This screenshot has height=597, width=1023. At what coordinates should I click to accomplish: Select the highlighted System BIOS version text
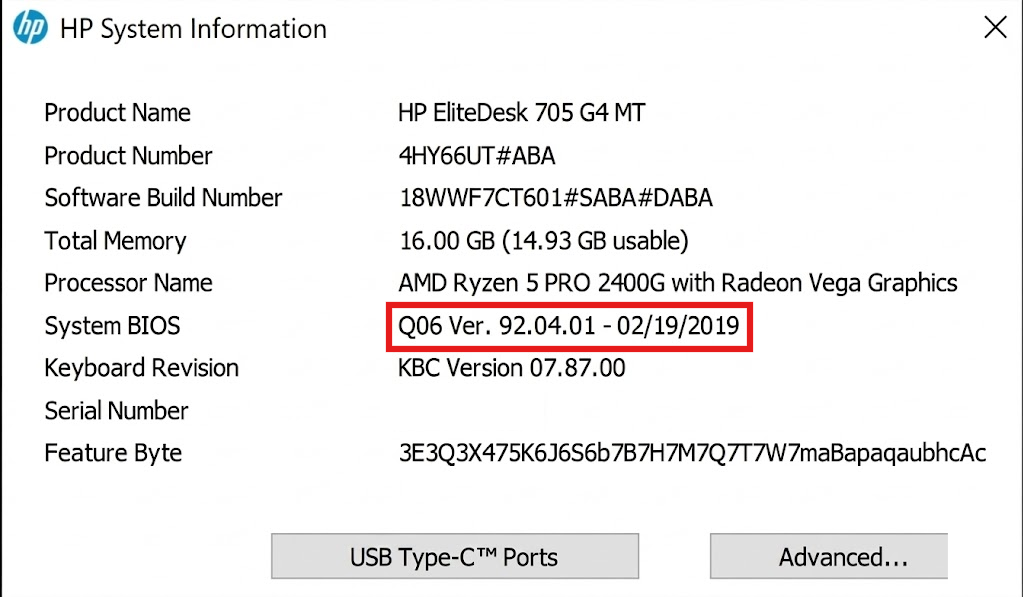568,326
